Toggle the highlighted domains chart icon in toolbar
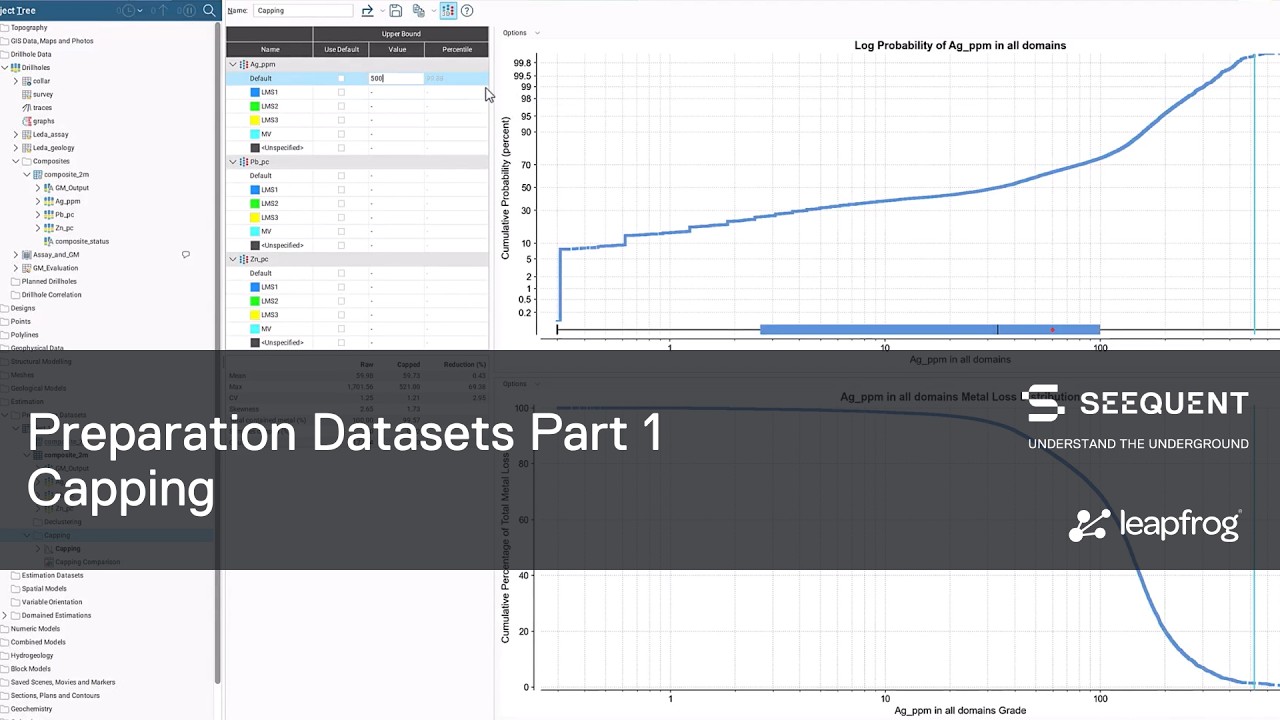 tap(448, 10)
